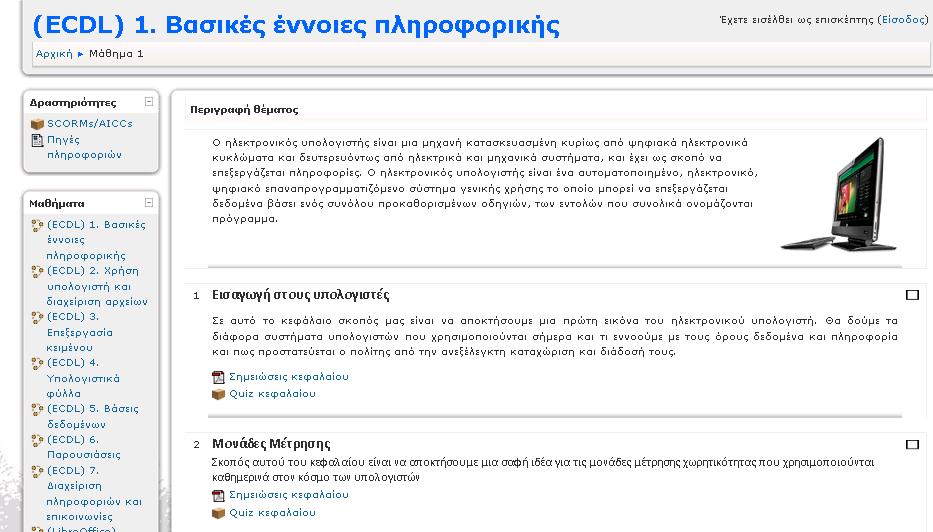Click the package icon for section 2 Quiz κεφαλαίου
The width and height of the screenshot is (933, 532).
coord(218,513)
